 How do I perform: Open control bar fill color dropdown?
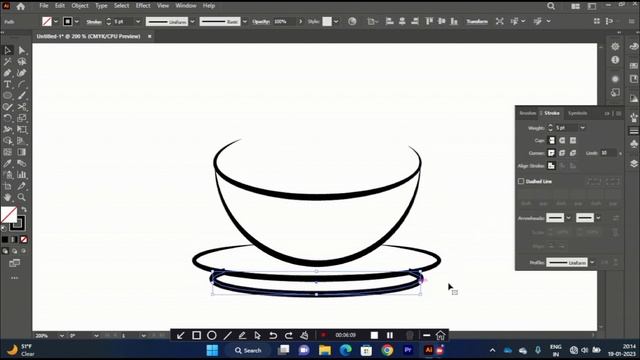tap(56, 21)
